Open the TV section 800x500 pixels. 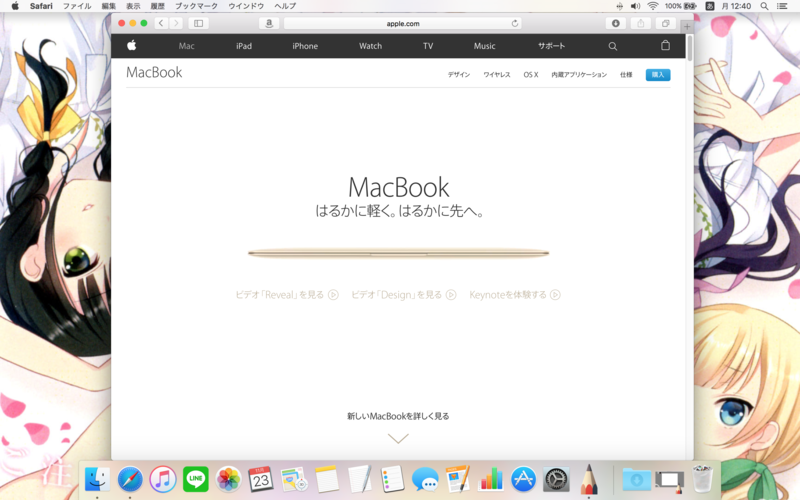(x=428, y=46)
